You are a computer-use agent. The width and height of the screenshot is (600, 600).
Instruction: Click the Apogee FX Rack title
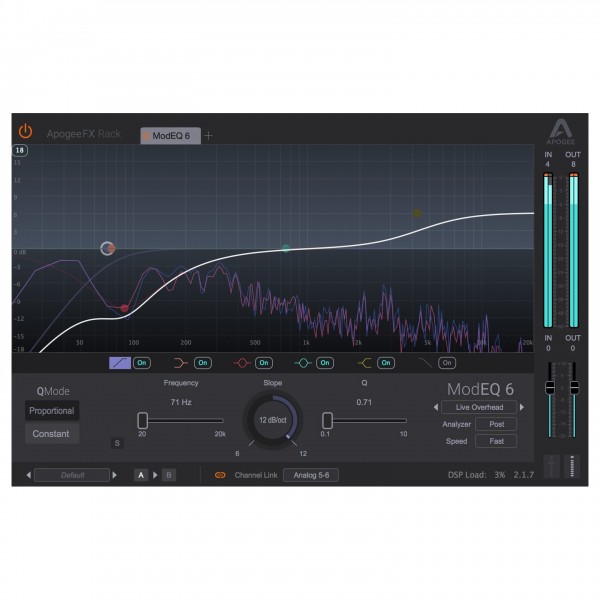click(x=83, y=134)
